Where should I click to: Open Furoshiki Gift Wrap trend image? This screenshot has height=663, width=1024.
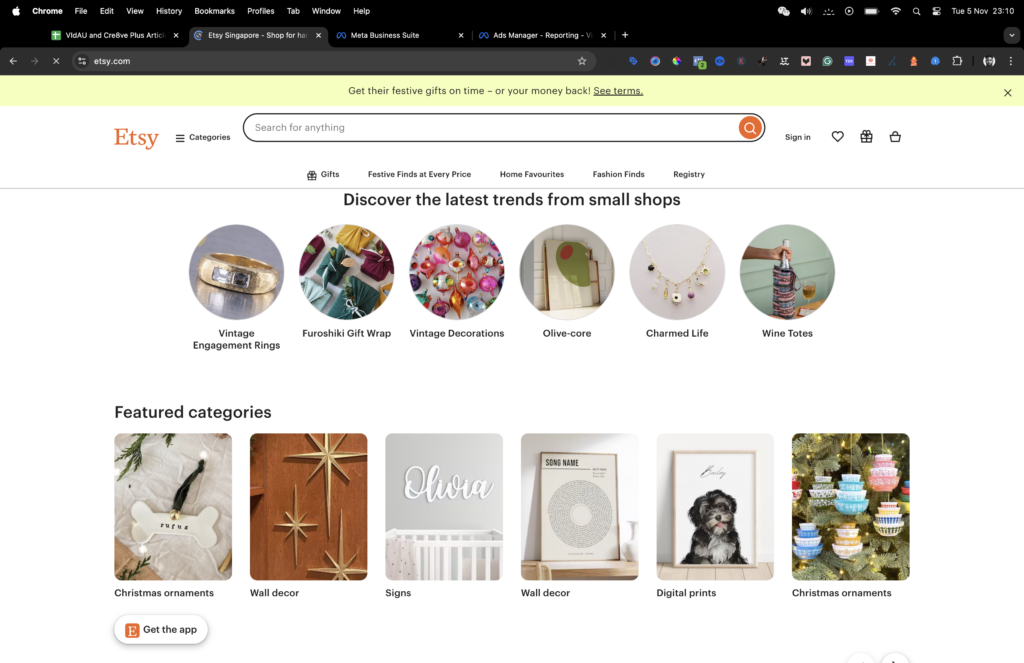[x=346, y=272]
